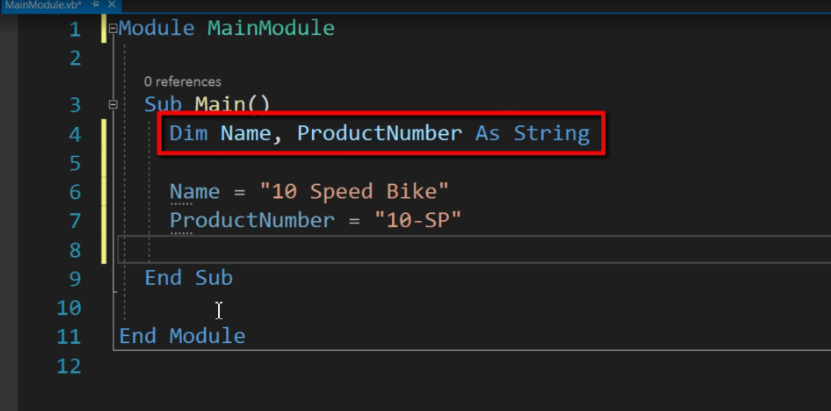Click line number 1 in the gutter
Screen dimensions: 831x411
(75, 29)
